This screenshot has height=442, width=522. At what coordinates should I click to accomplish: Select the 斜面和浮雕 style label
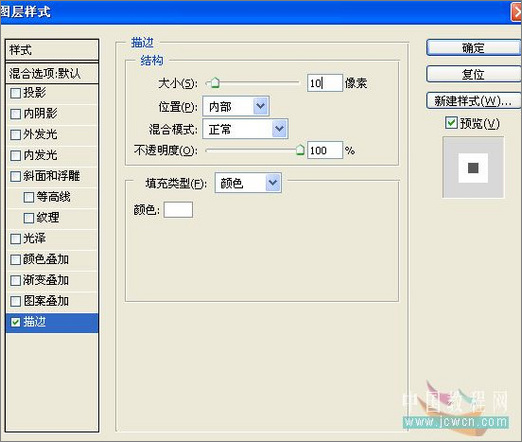pyautogui.click(x=52, y=176)
